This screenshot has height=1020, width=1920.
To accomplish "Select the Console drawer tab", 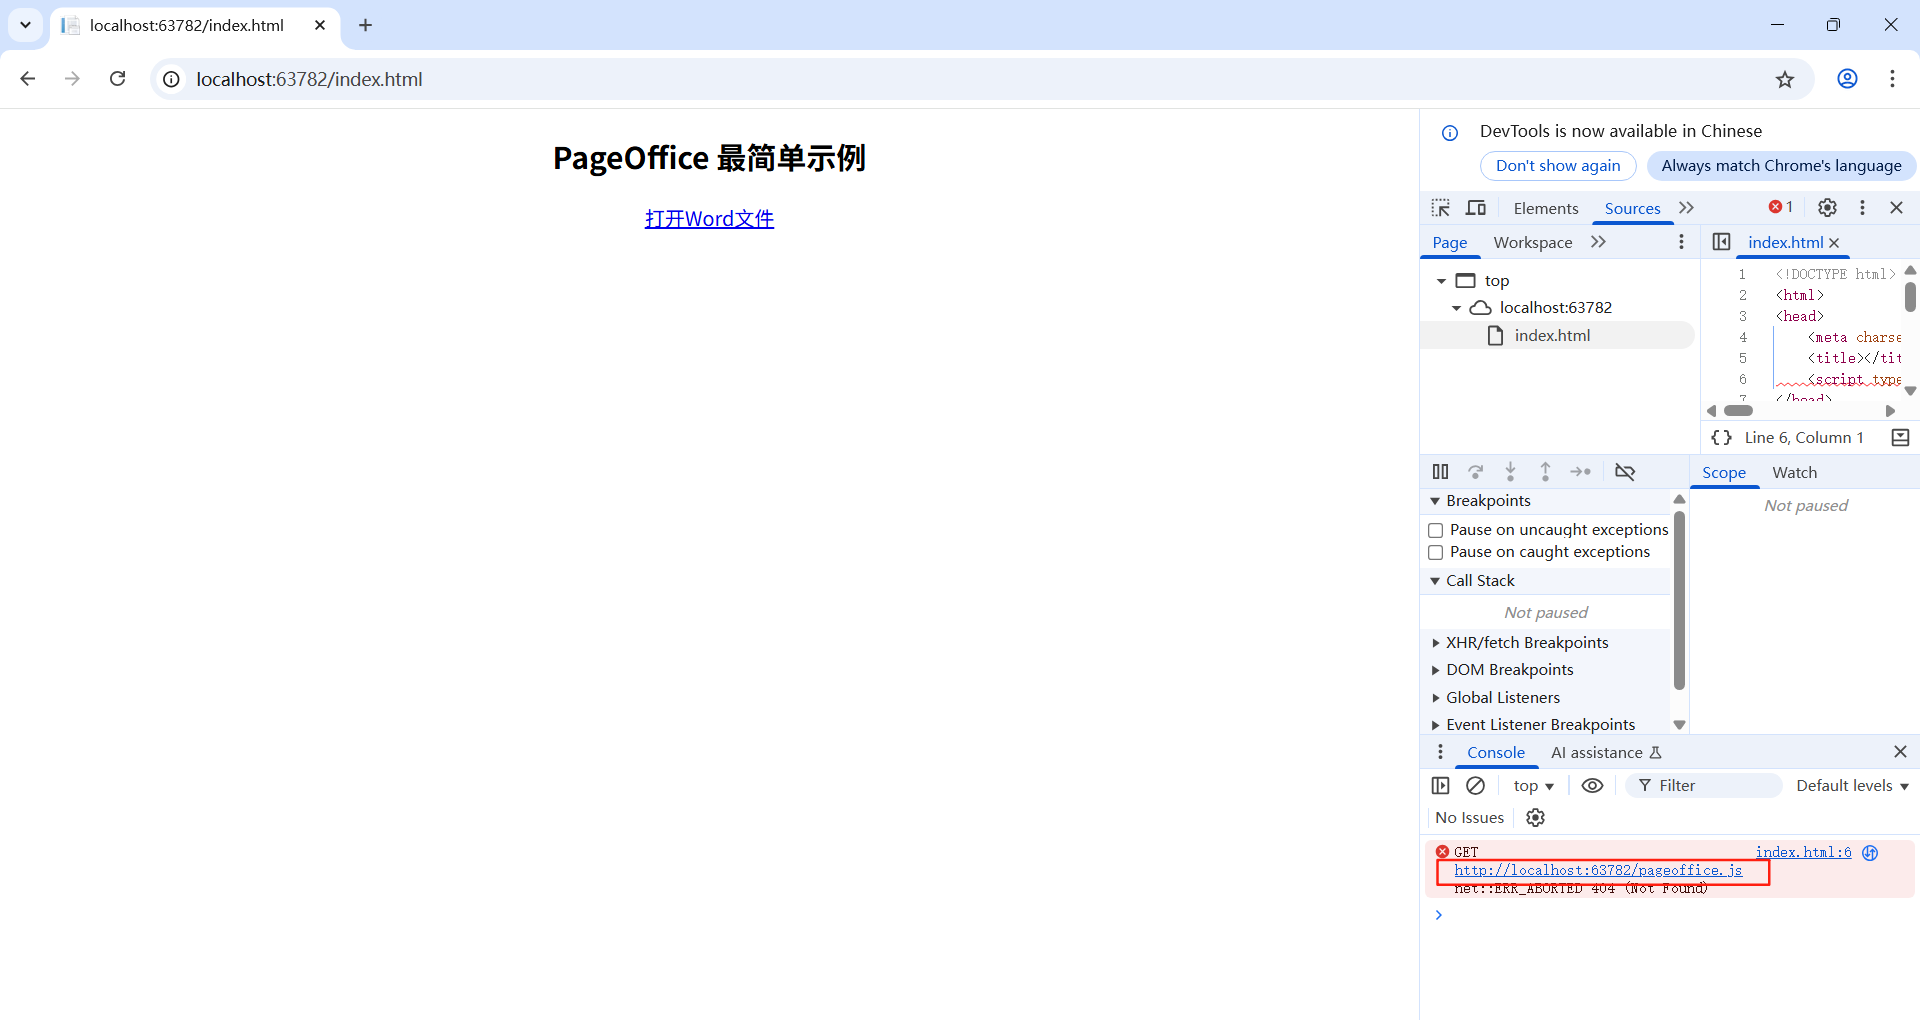I will tap(1496, 753).
